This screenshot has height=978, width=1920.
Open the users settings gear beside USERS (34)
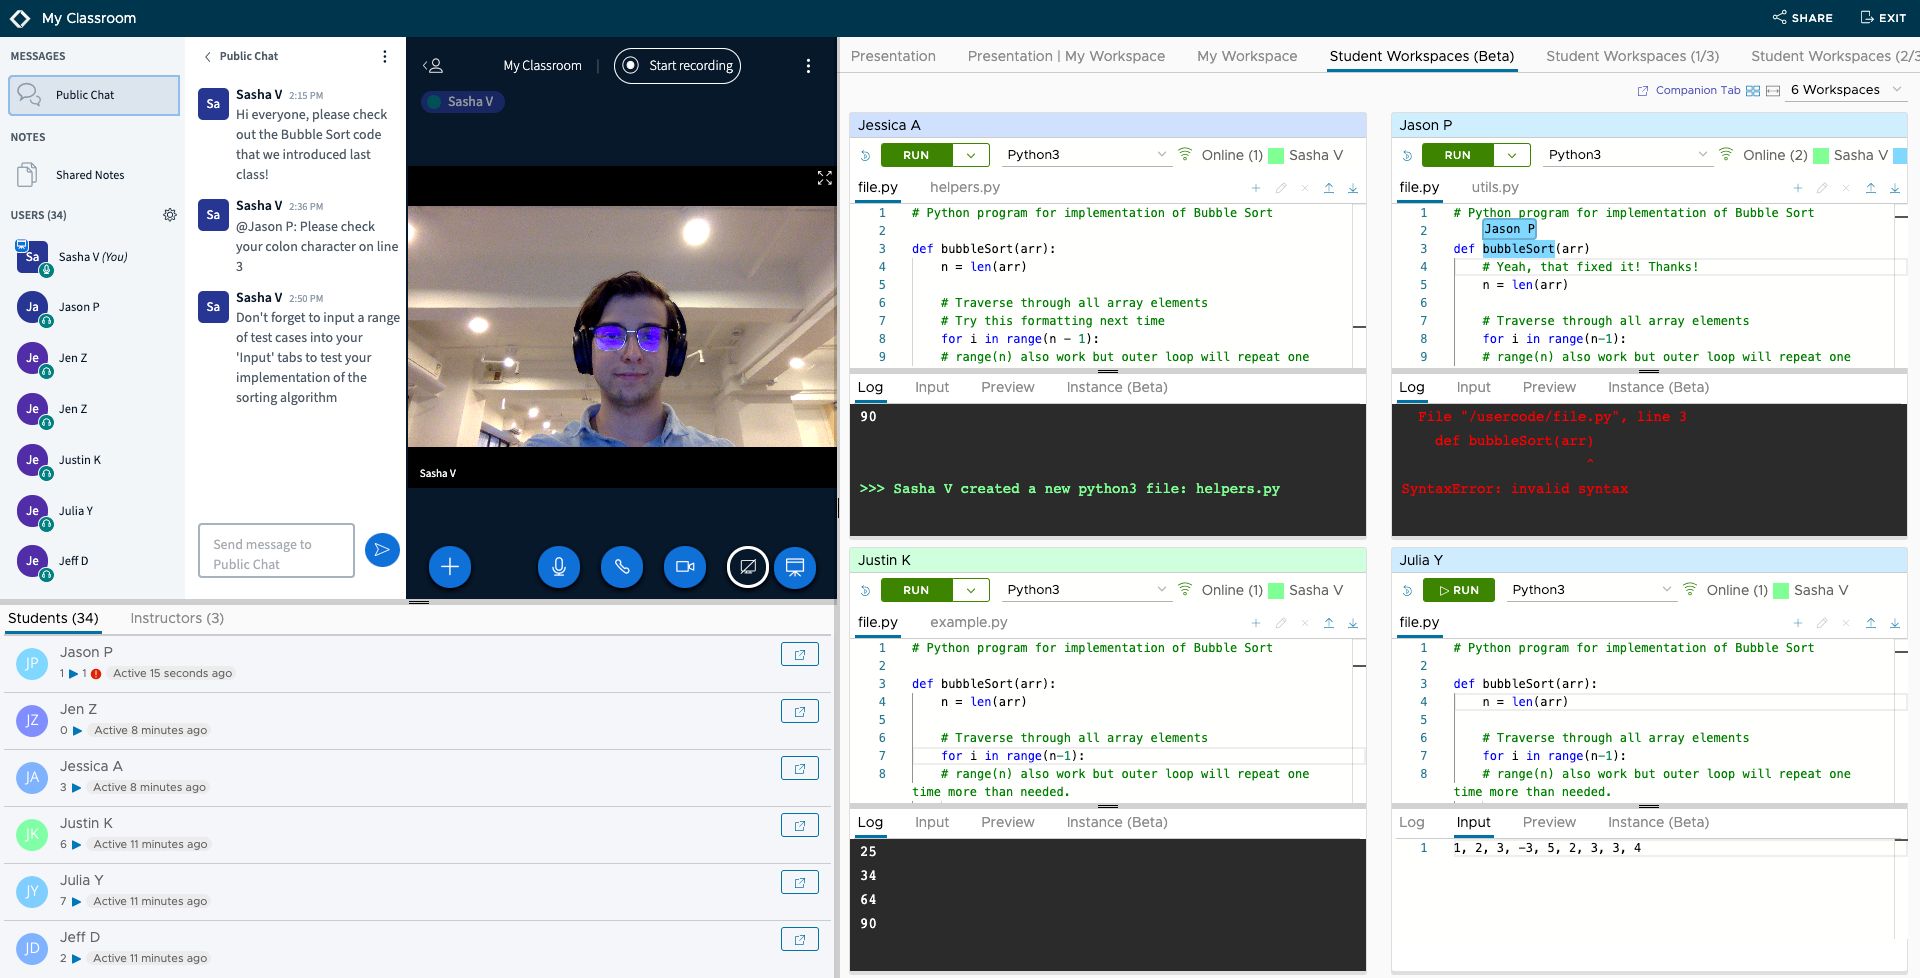click(170, 214)
